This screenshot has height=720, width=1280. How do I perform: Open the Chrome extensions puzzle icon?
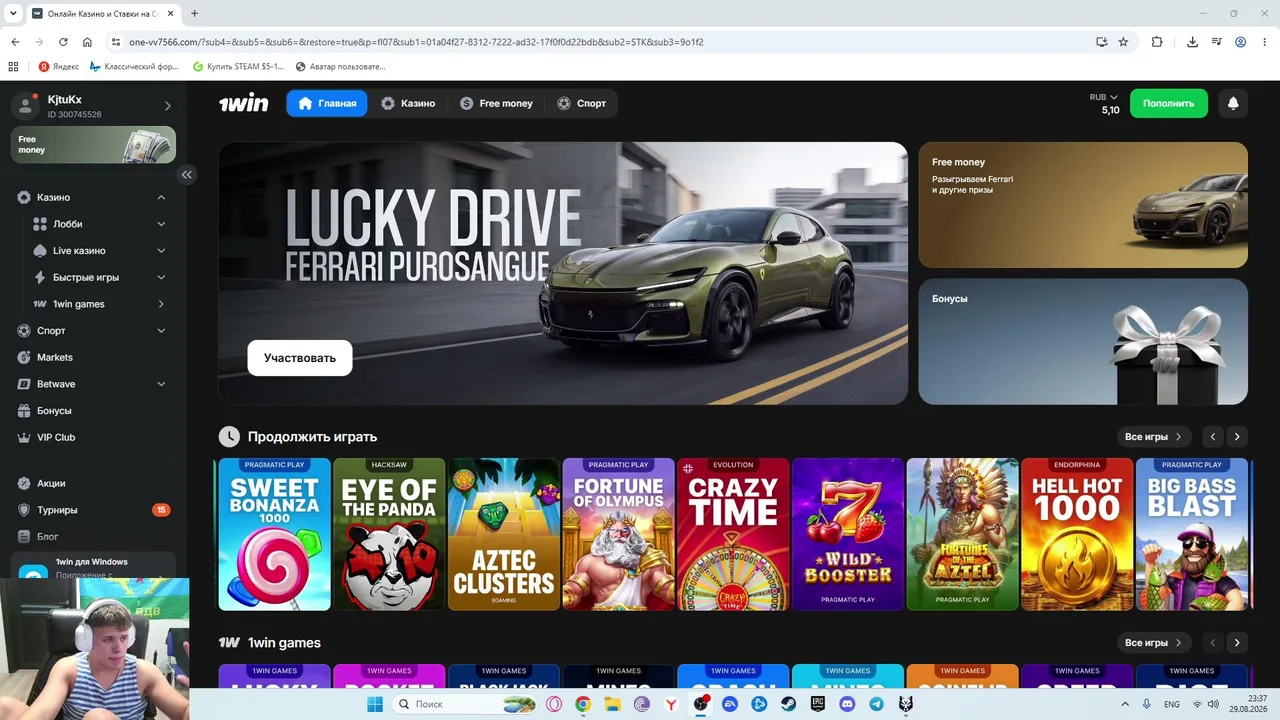point(1157,42)
